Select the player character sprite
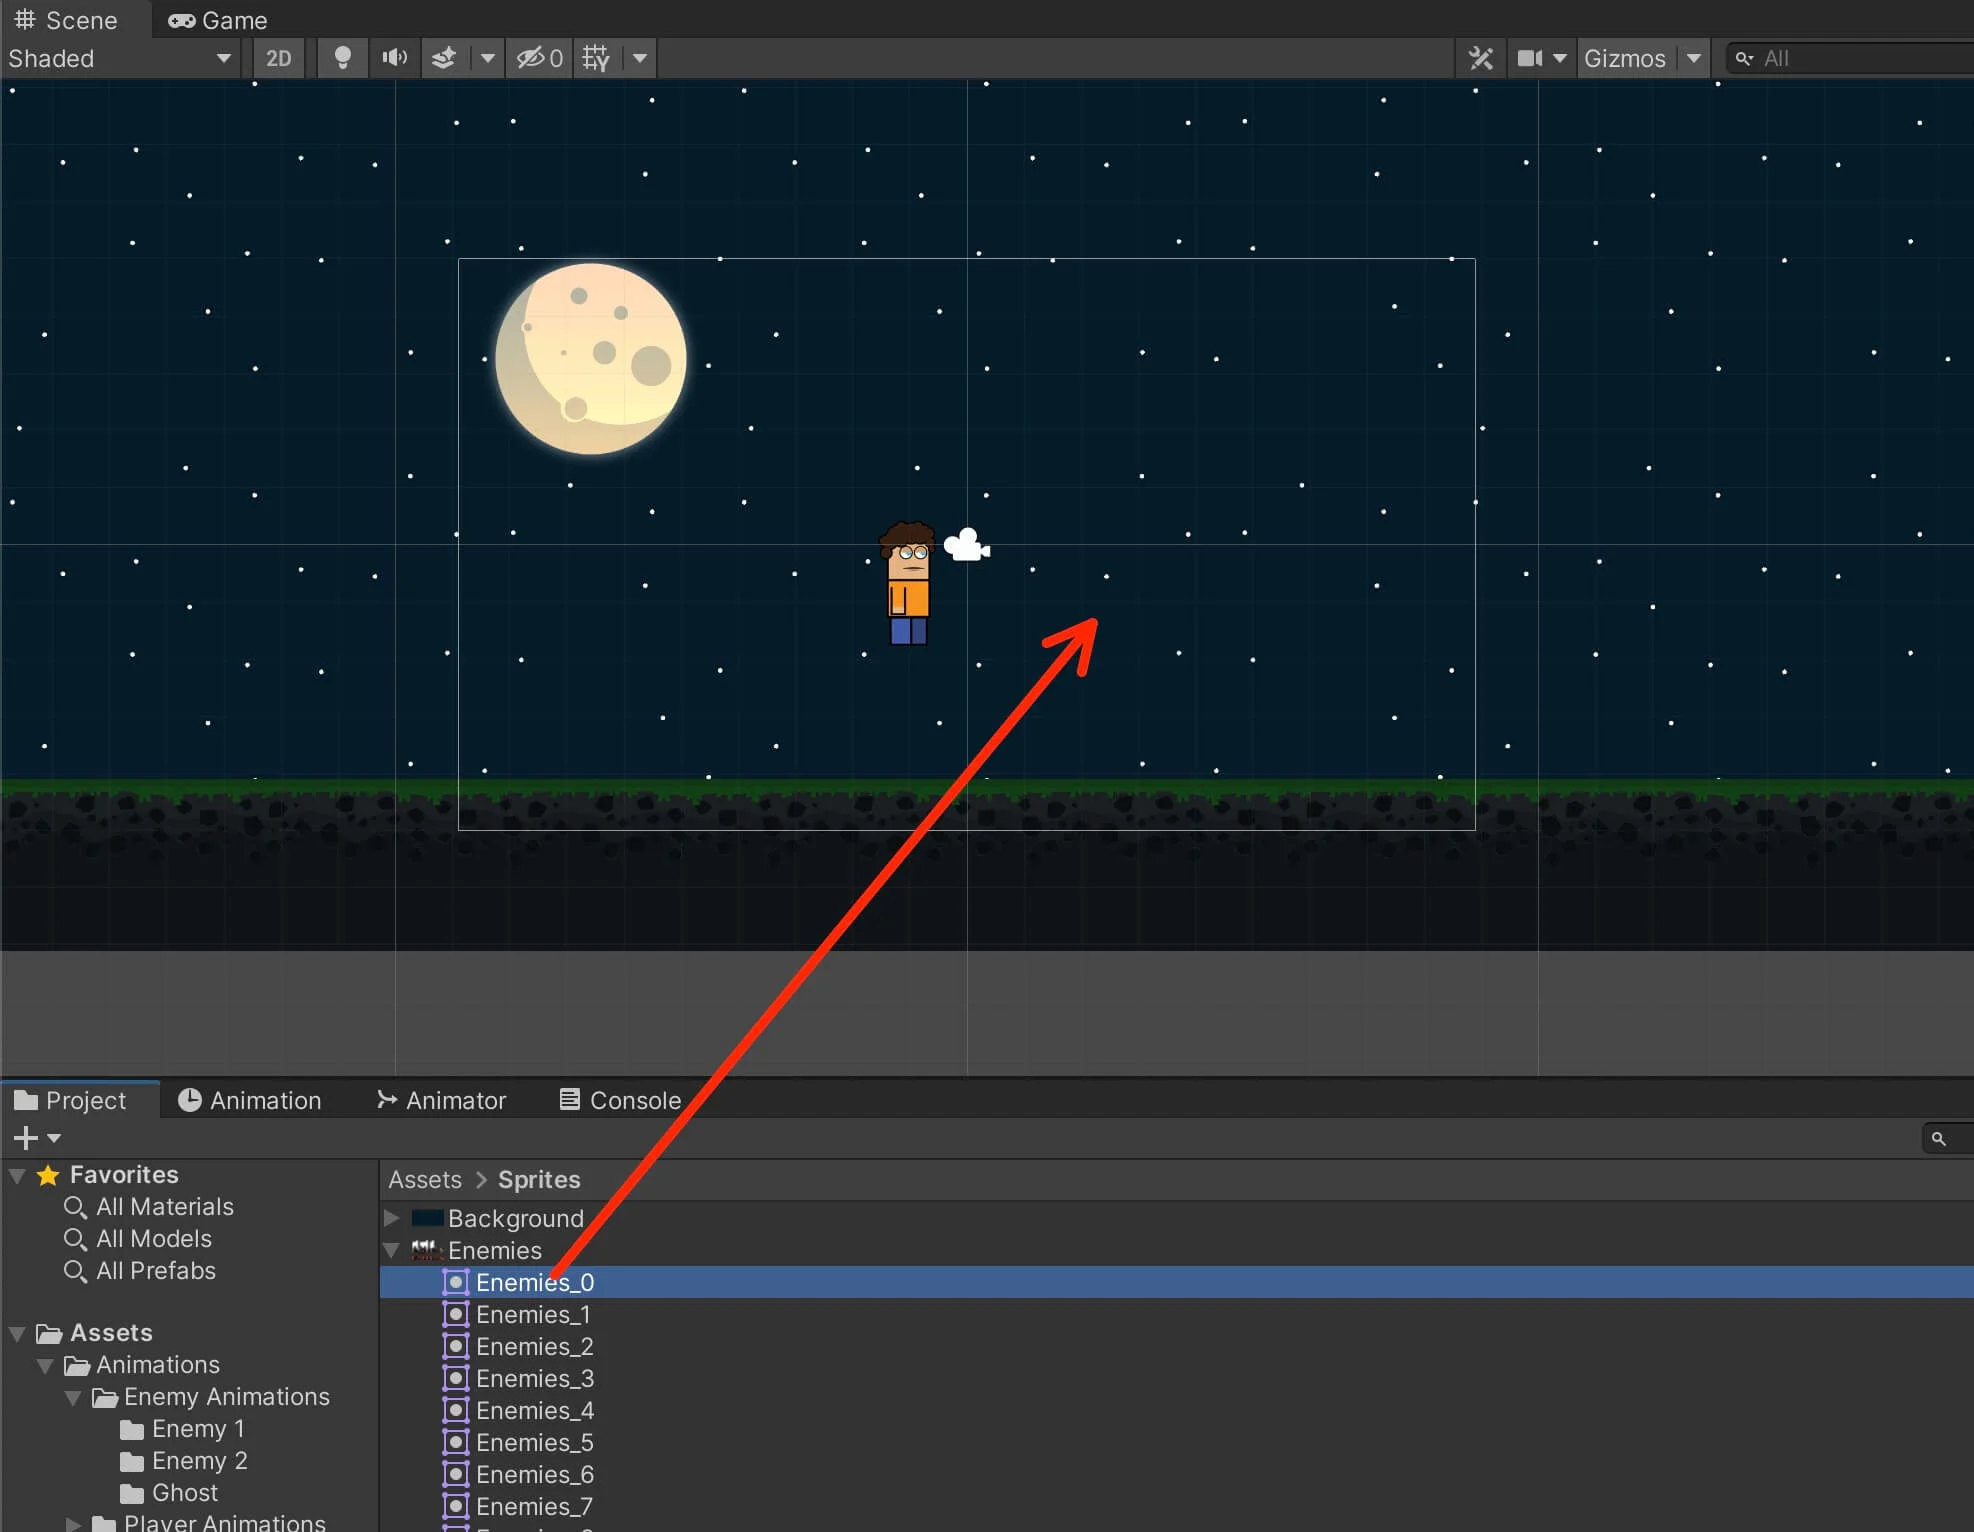The height and width of the screenshot is (1532, 1974). (x=908, y=583)
